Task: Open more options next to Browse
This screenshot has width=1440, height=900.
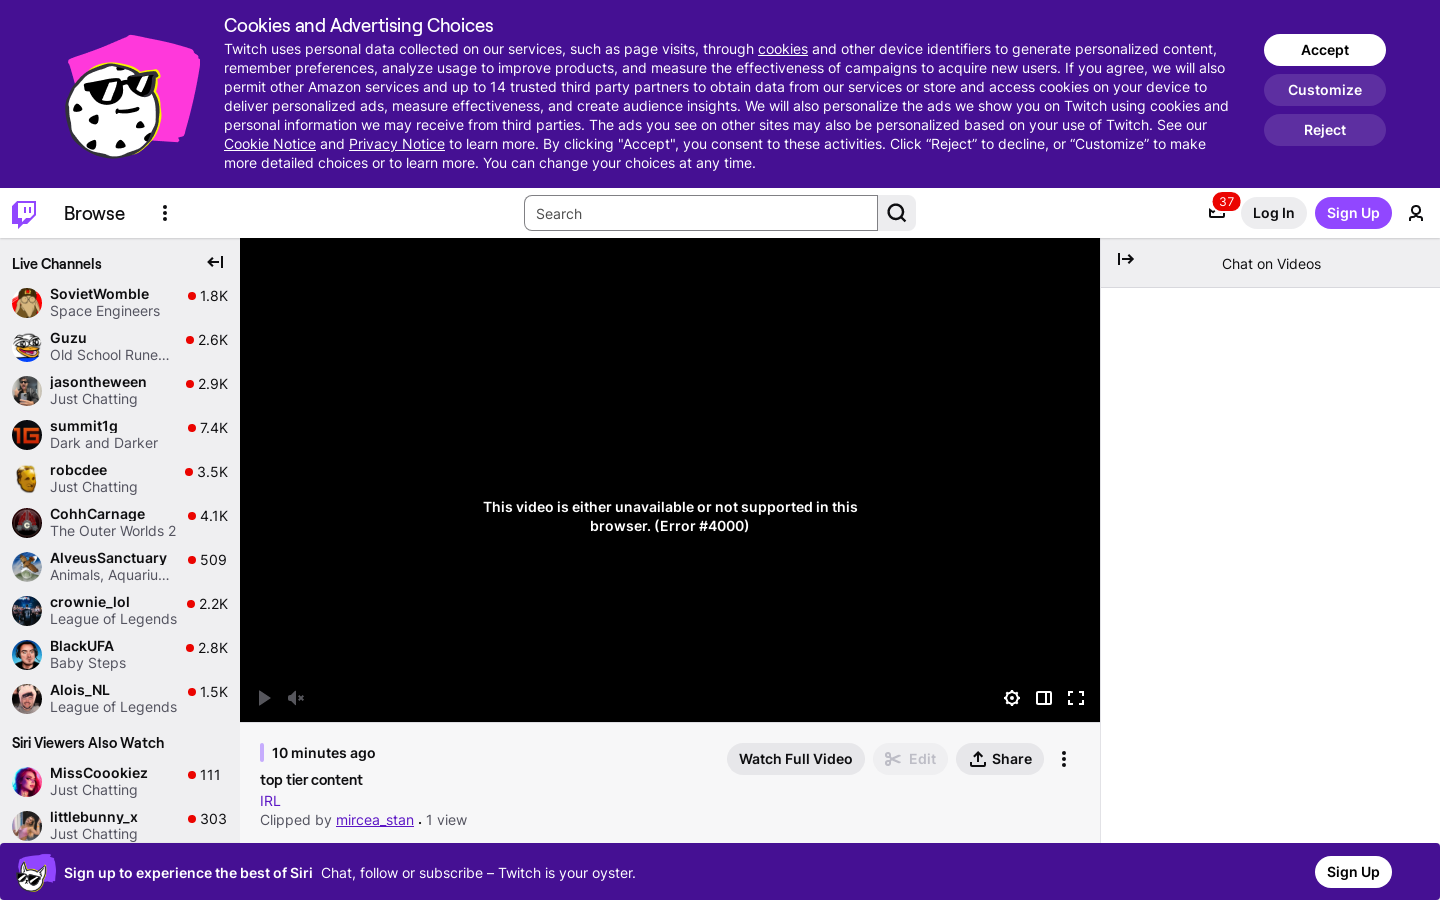Action: 165,213
